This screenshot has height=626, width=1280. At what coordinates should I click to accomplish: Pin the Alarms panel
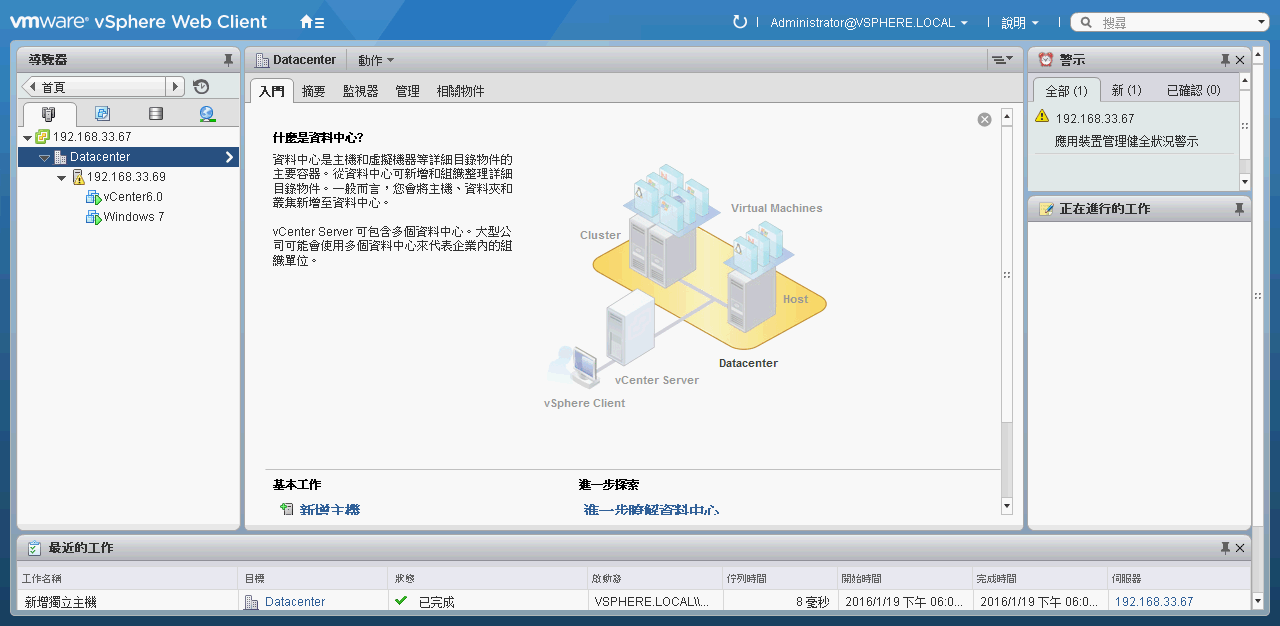[1225, 60]
